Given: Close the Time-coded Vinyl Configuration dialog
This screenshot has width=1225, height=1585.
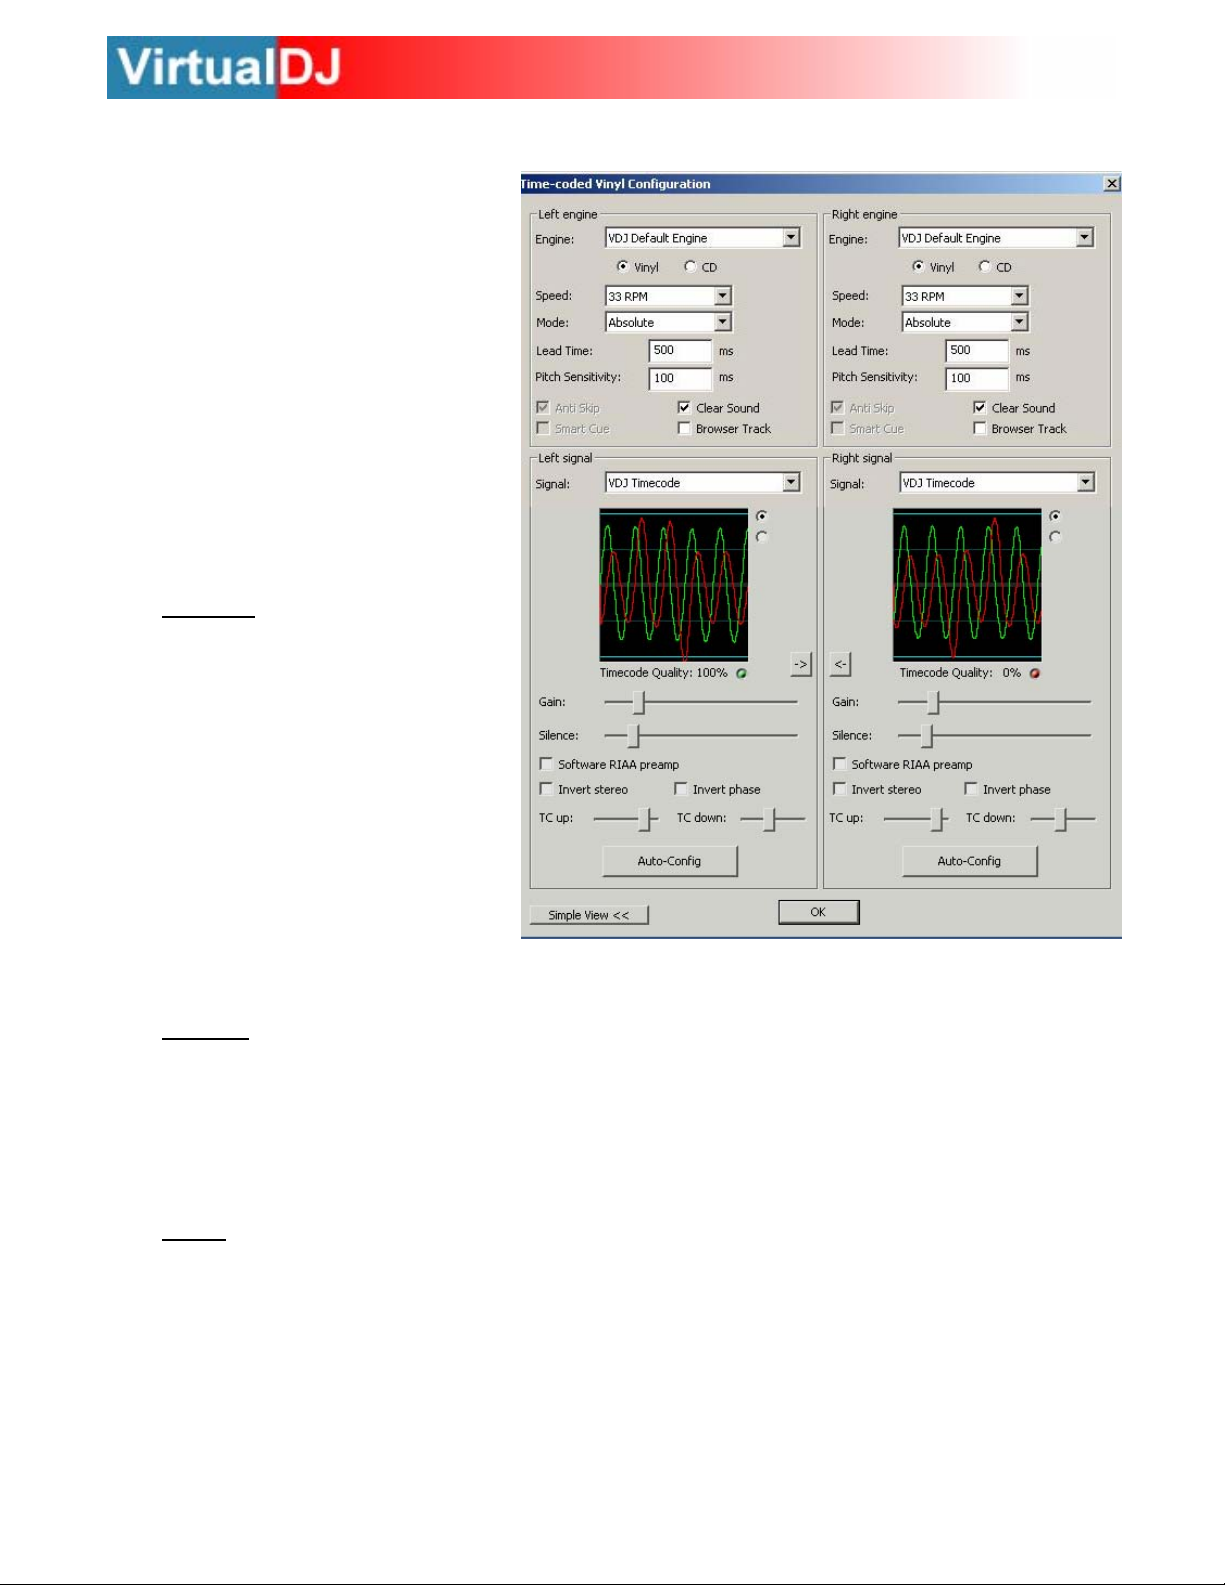Looking at the screenshot, I should [x=1112, y=184].
